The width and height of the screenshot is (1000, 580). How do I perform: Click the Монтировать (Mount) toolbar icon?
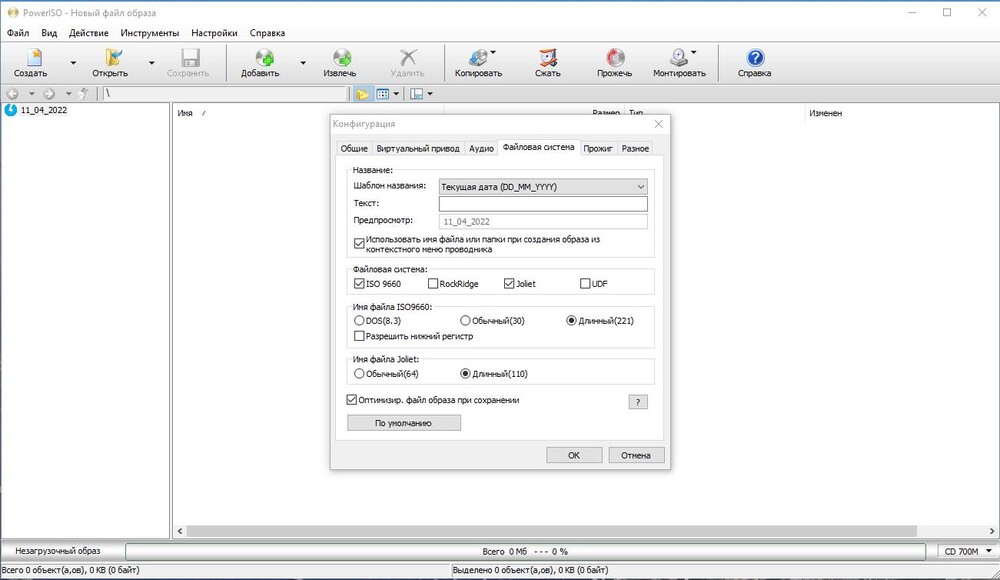click(x=679, y=59)
